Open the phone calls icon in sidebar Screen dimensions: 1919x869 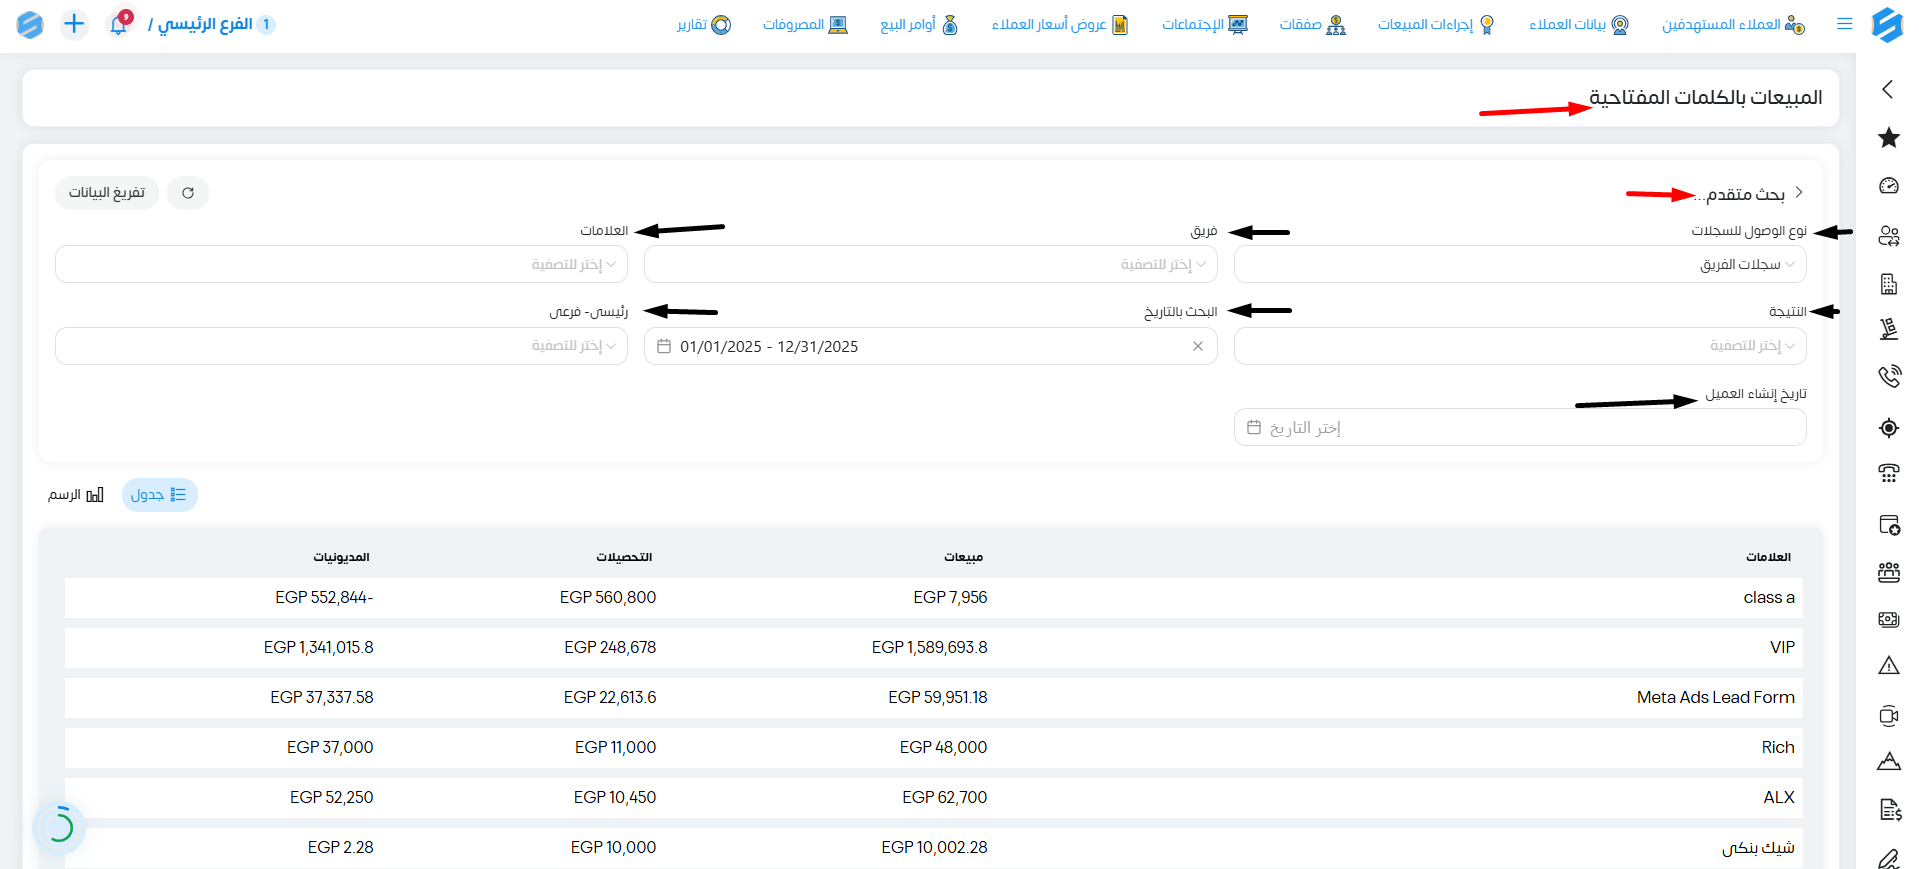[1888, 376]
